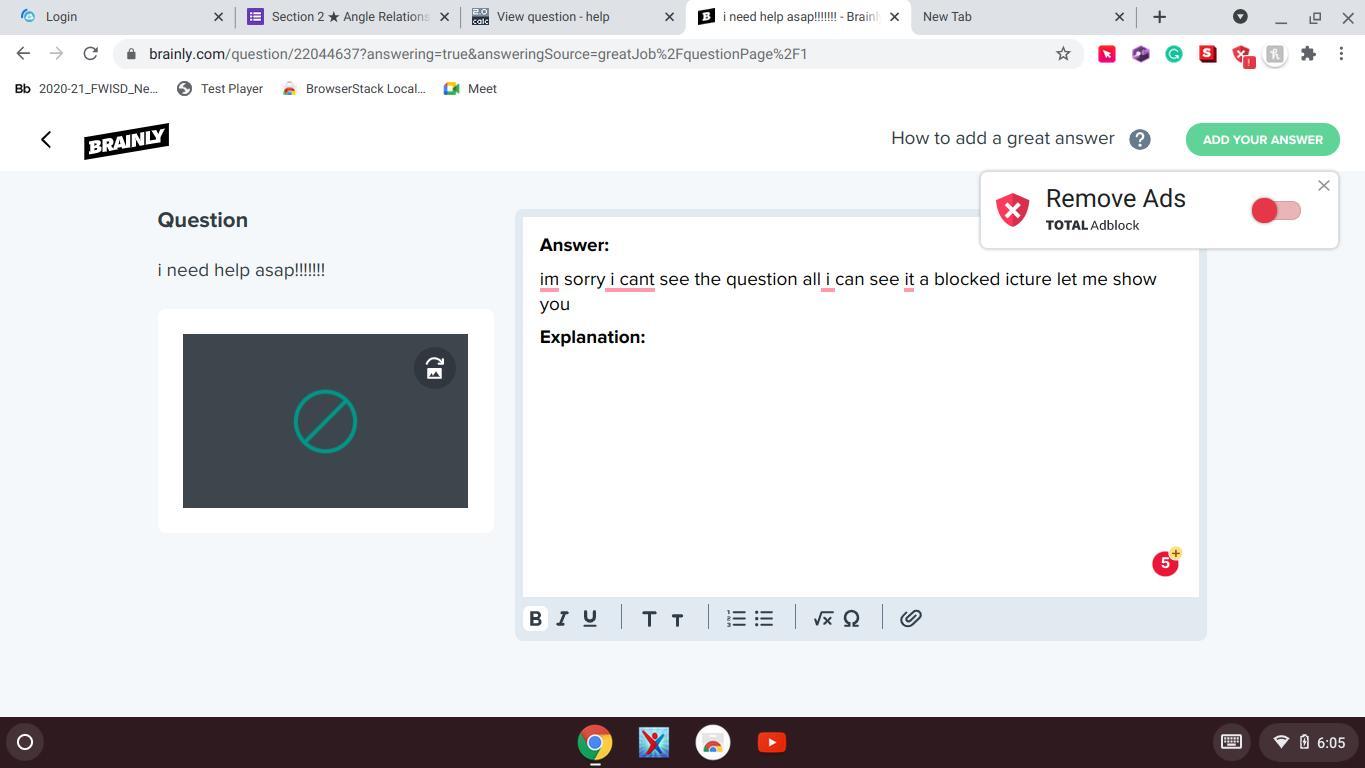
Task: Open the blocked question image thumbnail
Action: tap(325, 421)
